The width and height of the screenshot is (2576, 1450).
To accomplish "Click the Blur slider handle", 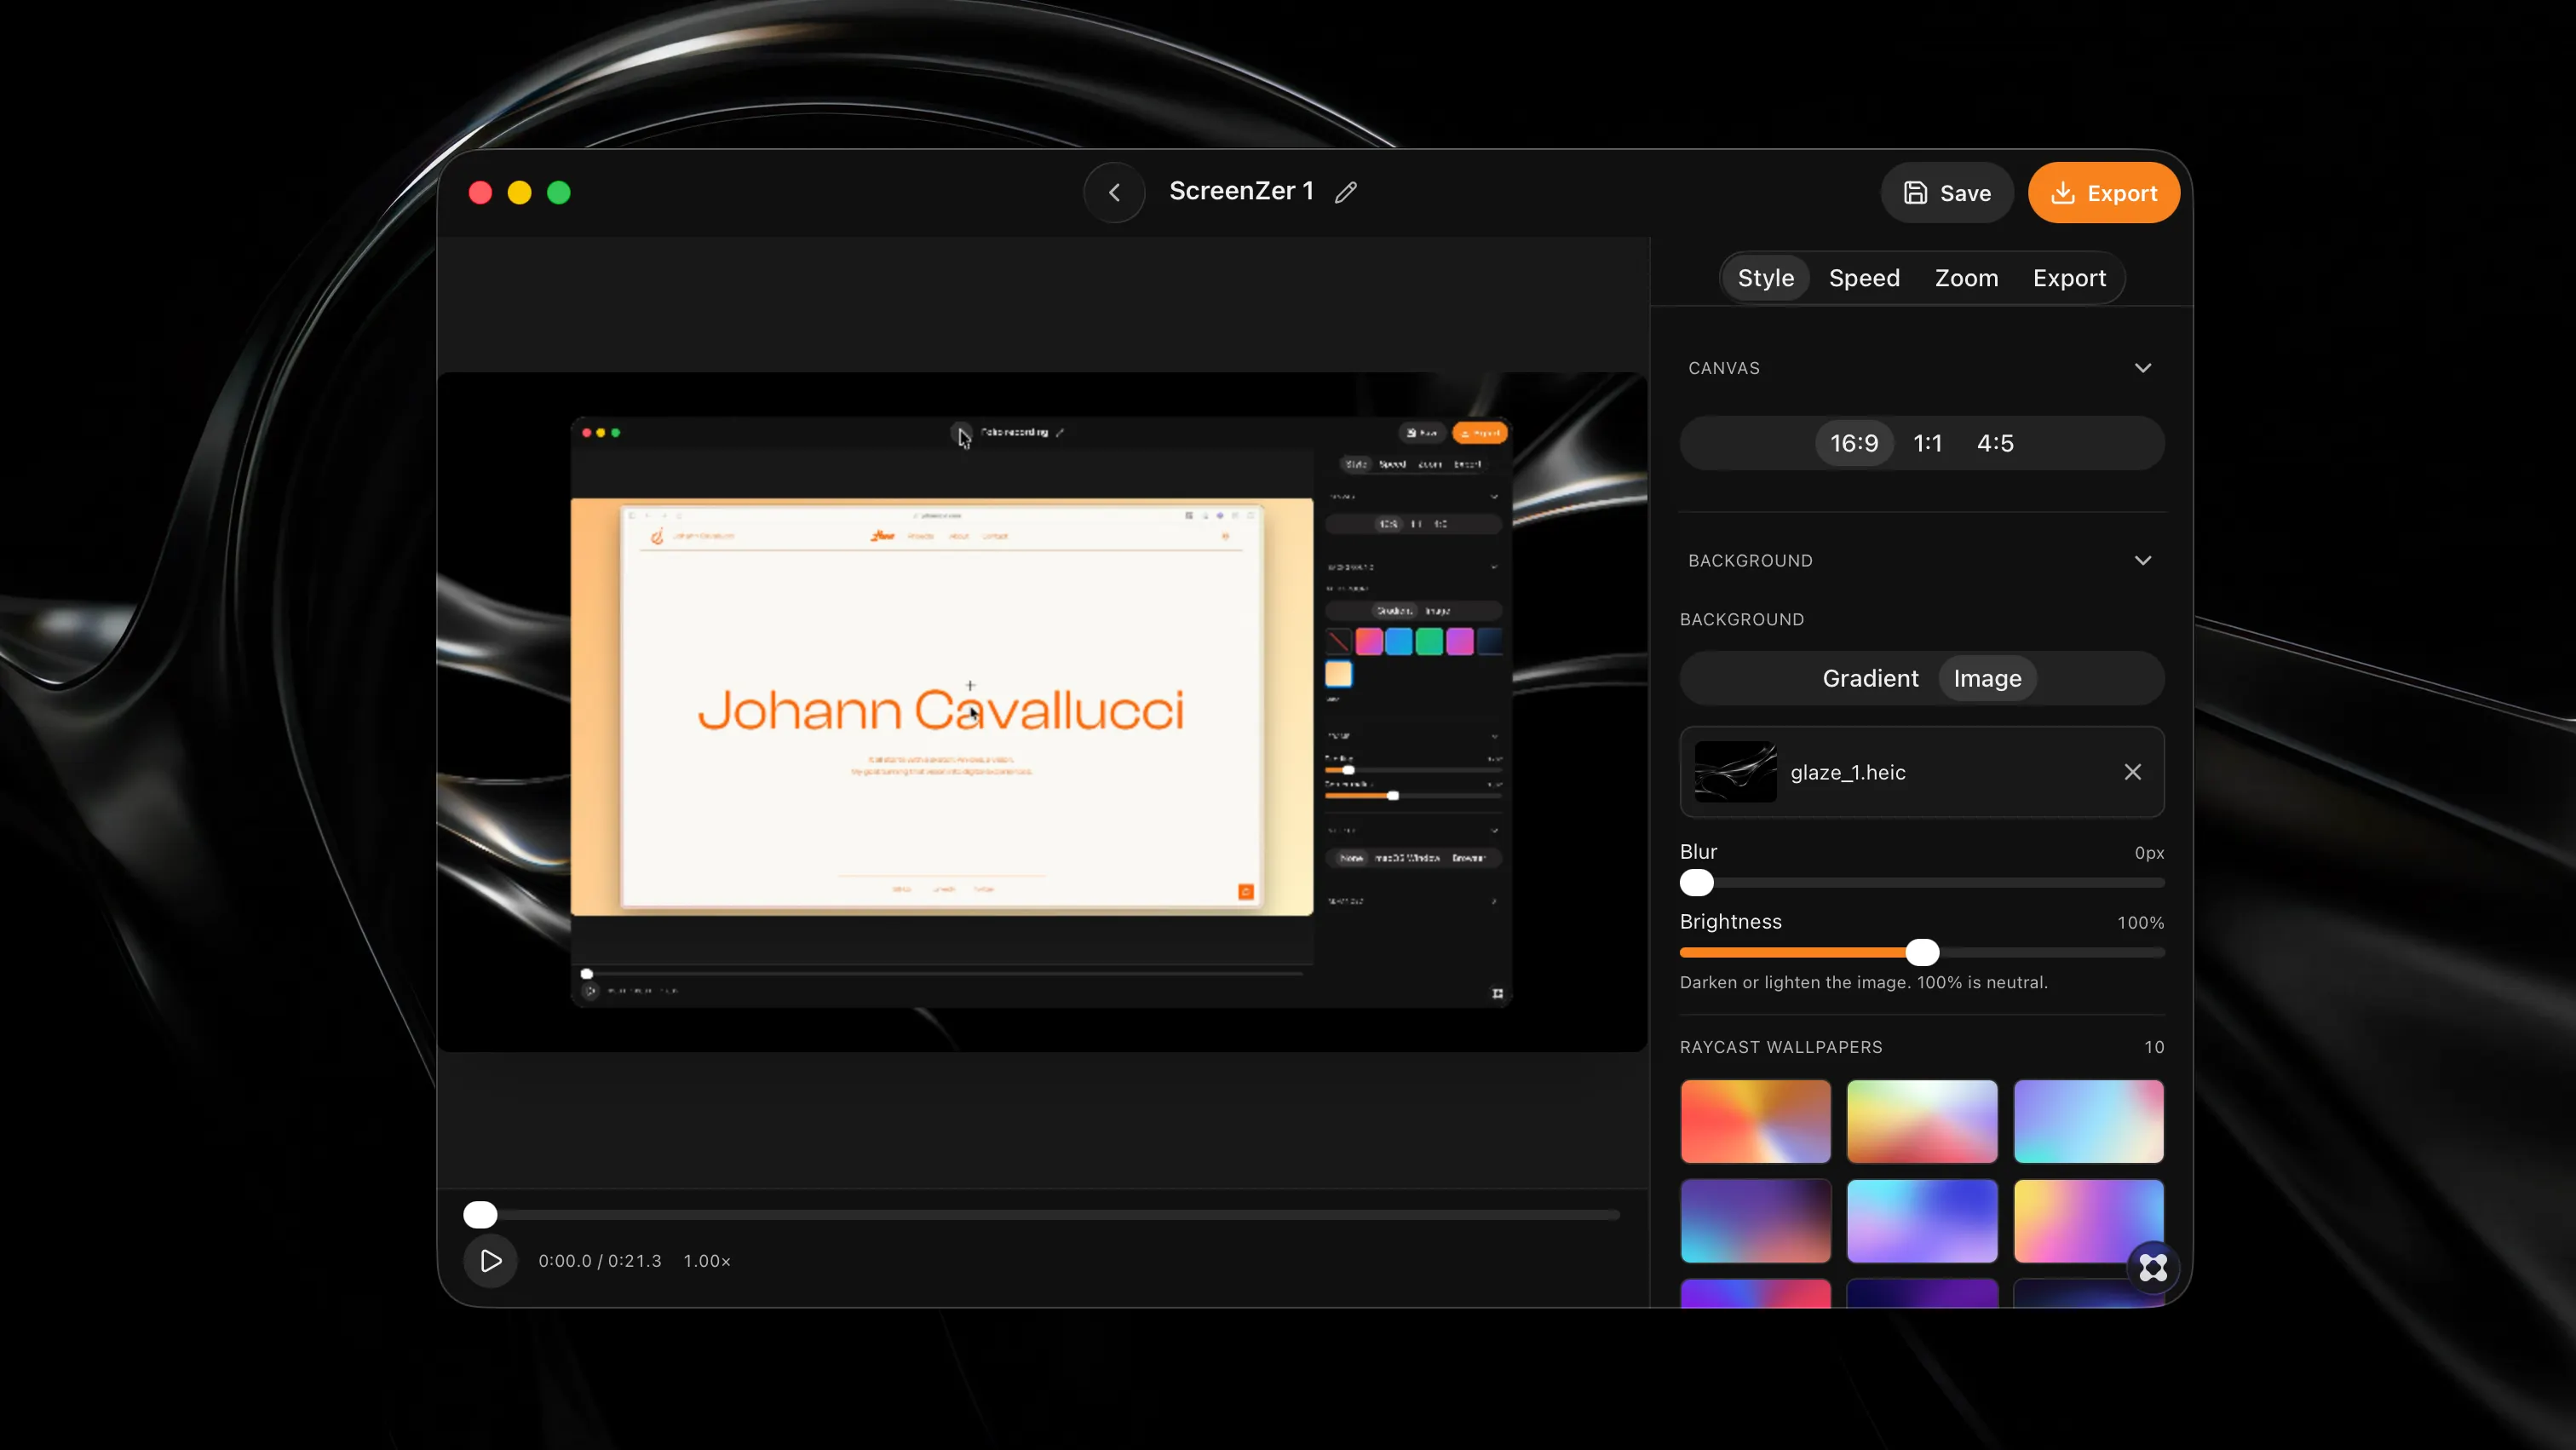I will pyautogui.click(x=1696, y=883).
